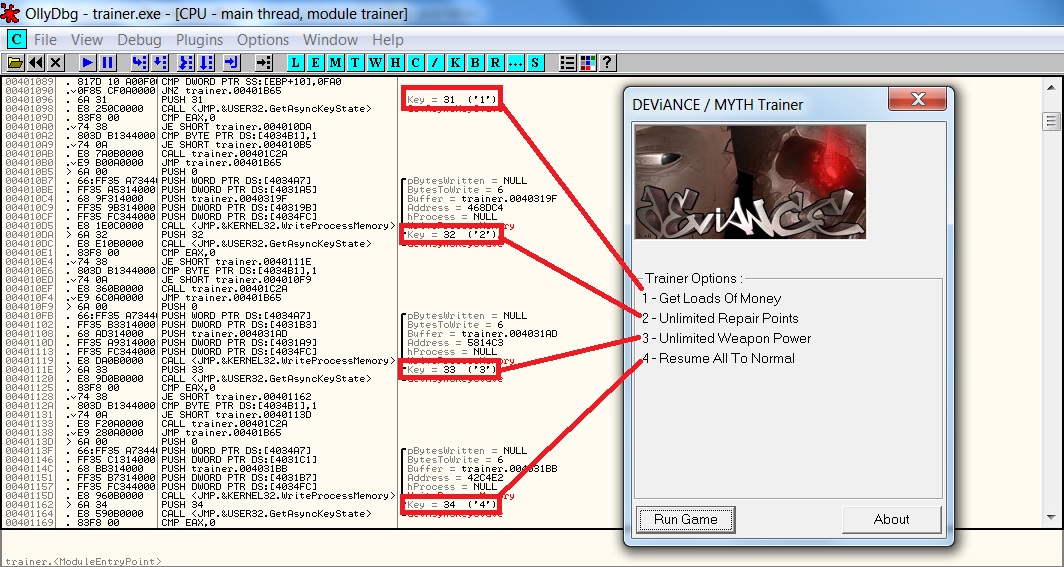1064x567 pixels.
Task: Select the 'JE SHORT trainer.0040111E' row
Action: click(x=201, y=262)
